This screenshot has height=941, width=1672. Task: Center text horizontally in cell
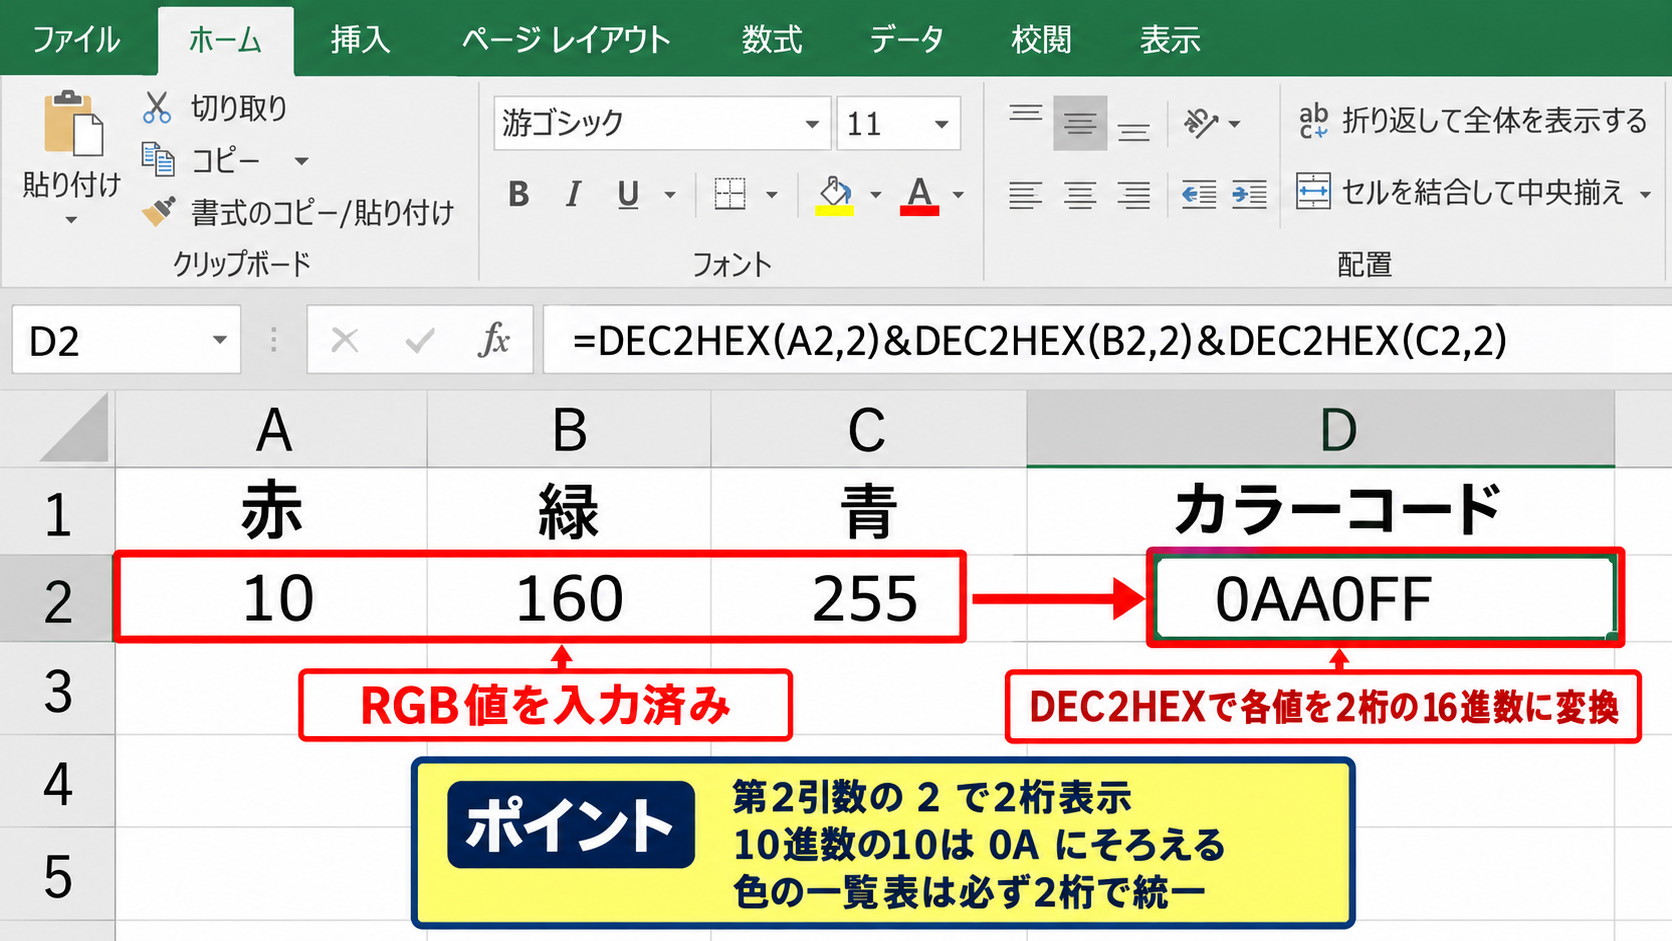[1079, 194]
